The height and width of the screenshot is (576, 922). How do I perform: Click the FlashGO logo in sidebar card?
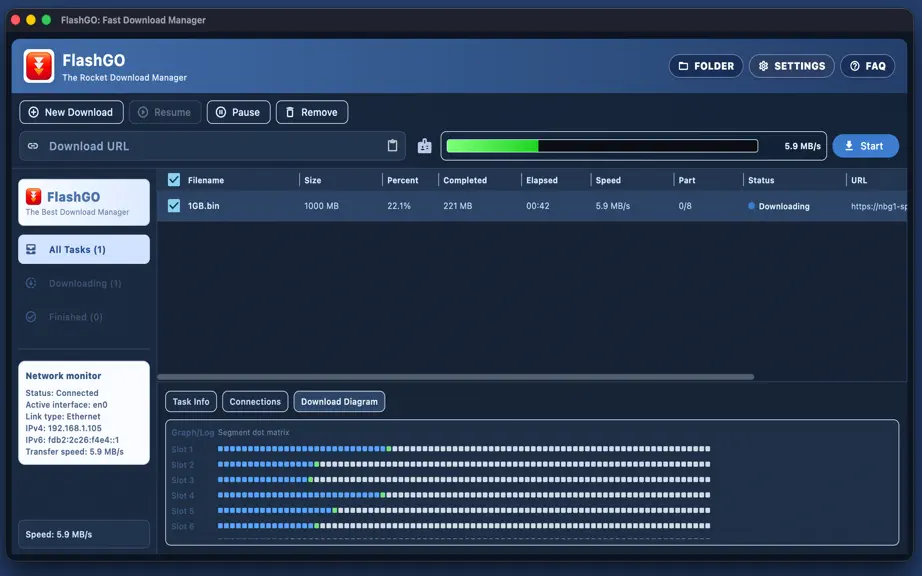[34, 196]
